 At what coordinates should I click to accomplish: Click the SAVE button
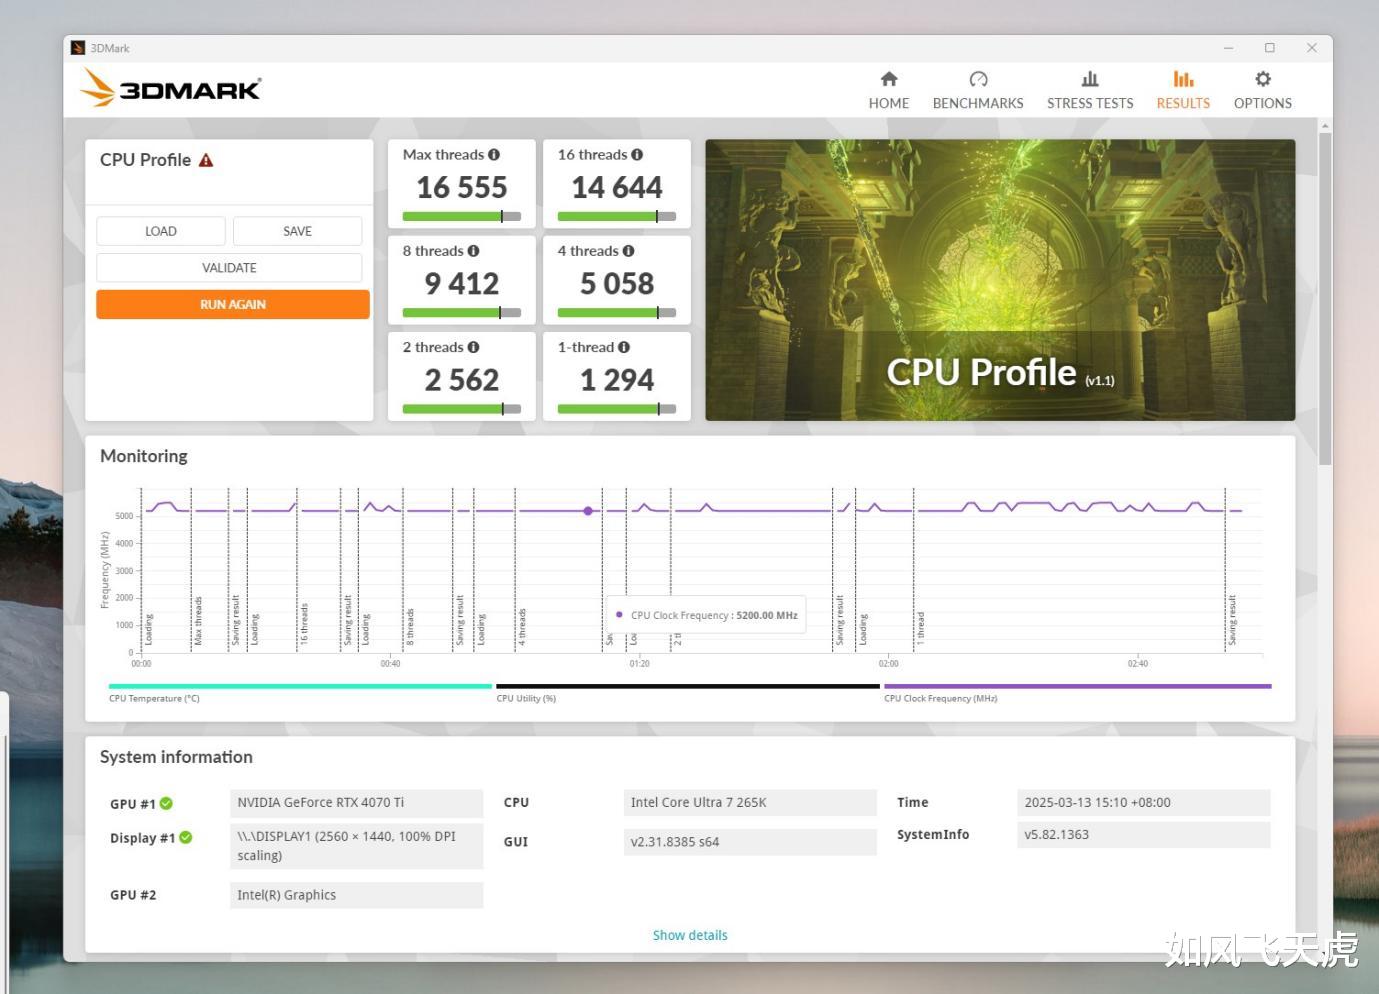click(x=297, y=231)
